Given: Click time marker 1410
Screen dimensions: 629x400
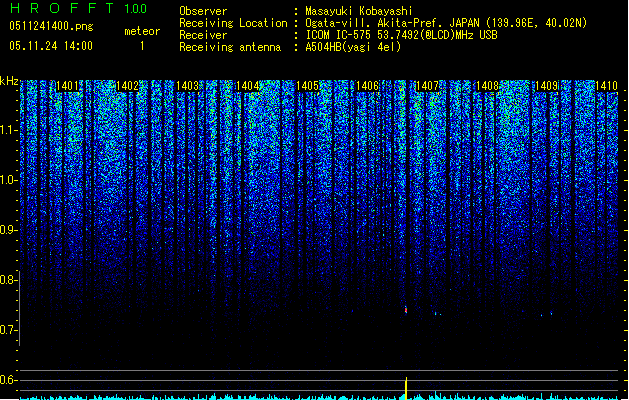Looking at the screenshot, I should pyautogui.click(x=606, y=86).
